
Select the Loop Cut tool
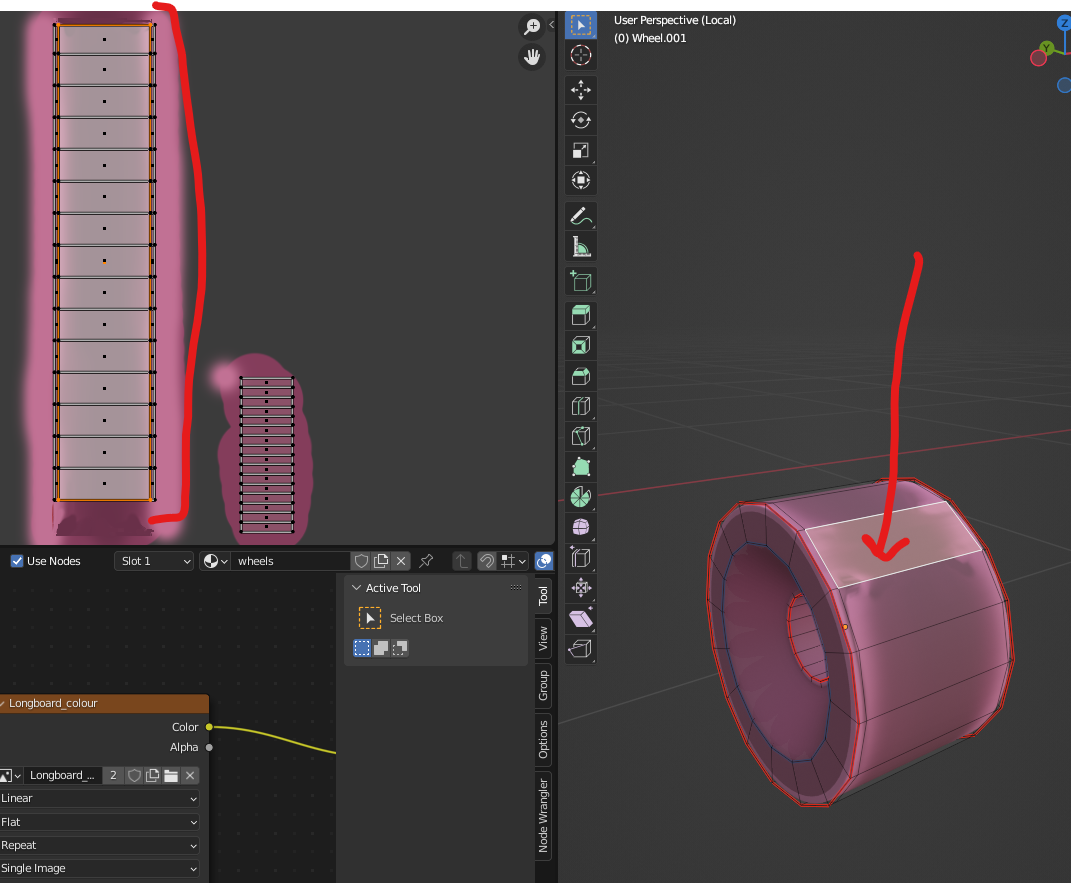point(580,406)
